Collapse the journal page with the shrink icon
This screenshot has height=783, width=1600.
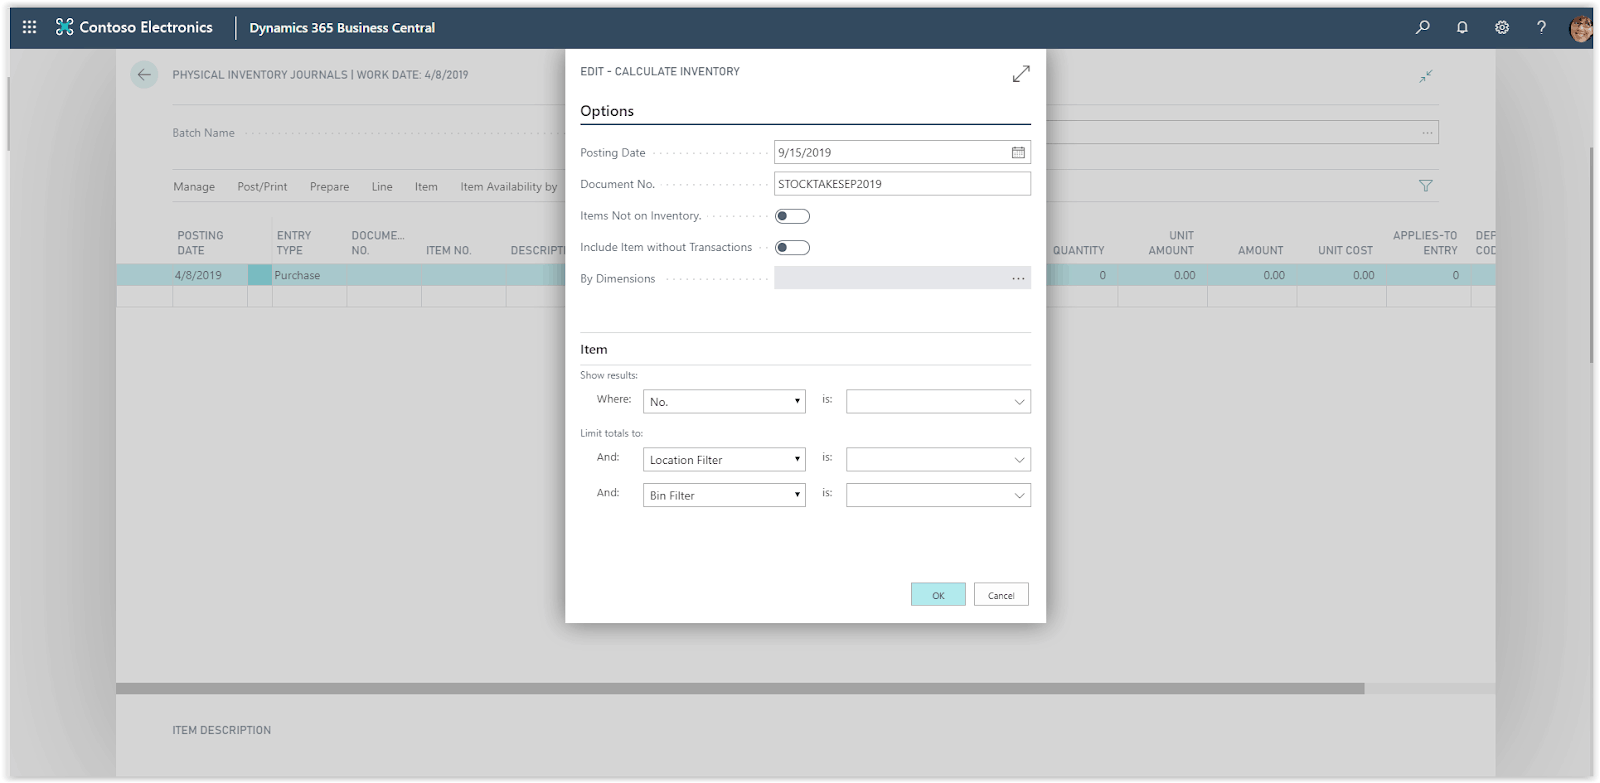[1425, 76]
